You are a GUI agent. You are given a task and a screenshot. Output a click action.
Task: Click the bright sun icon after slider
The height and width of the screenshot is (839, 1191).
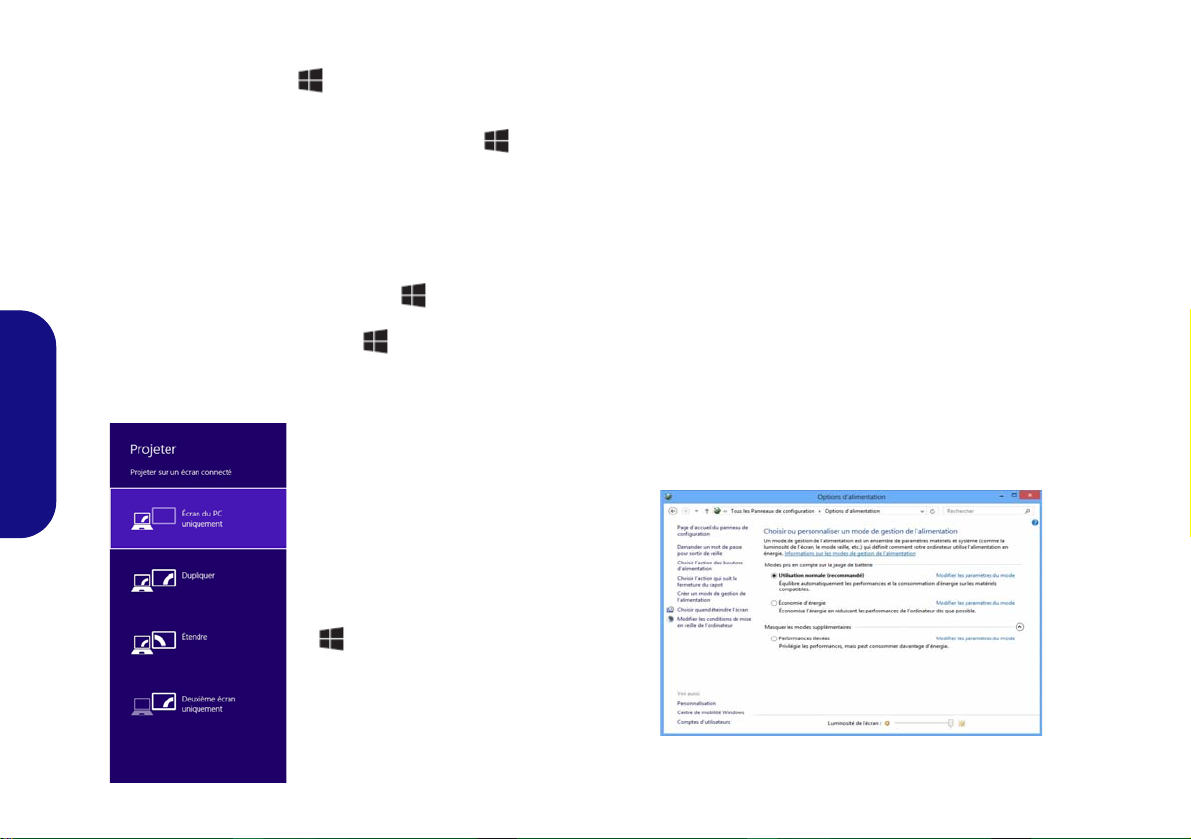962,724
